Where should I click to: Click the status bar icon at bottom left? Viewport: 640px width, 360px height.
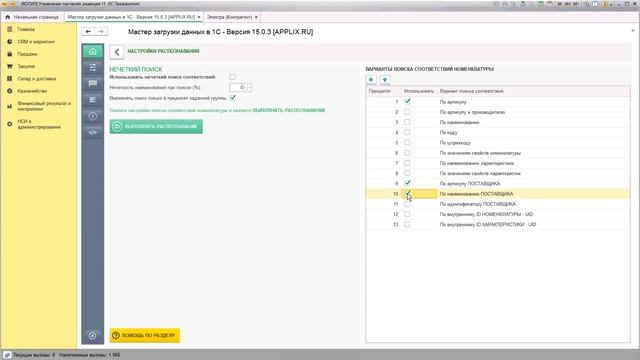(x=7, y=355)
